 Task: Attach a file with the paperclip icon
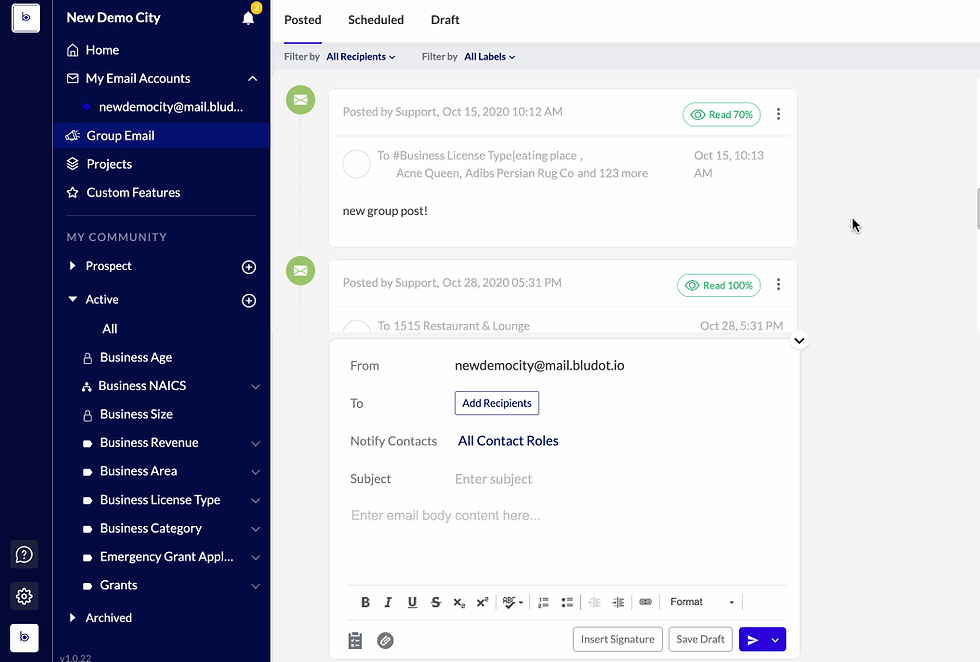coord(385,640)
